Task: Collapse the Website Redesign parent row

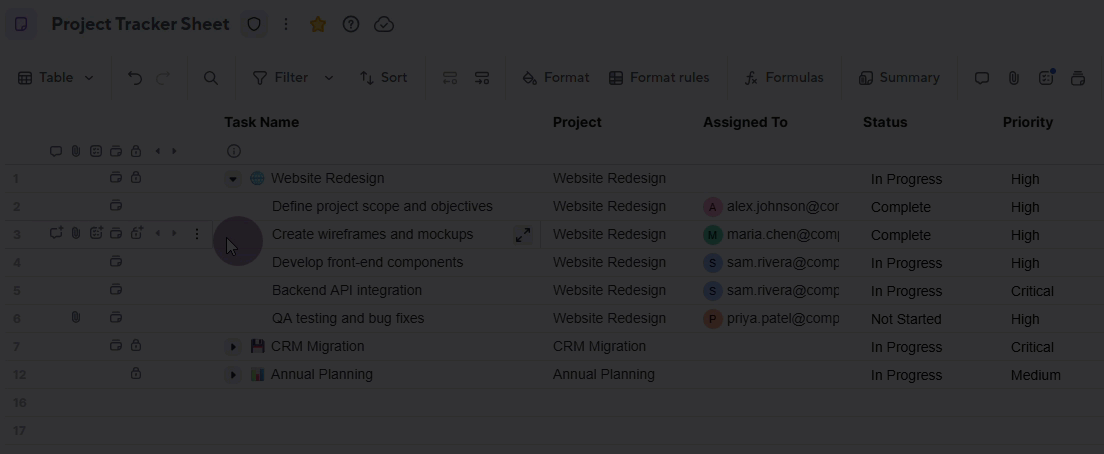Action: tap(233, 179)
